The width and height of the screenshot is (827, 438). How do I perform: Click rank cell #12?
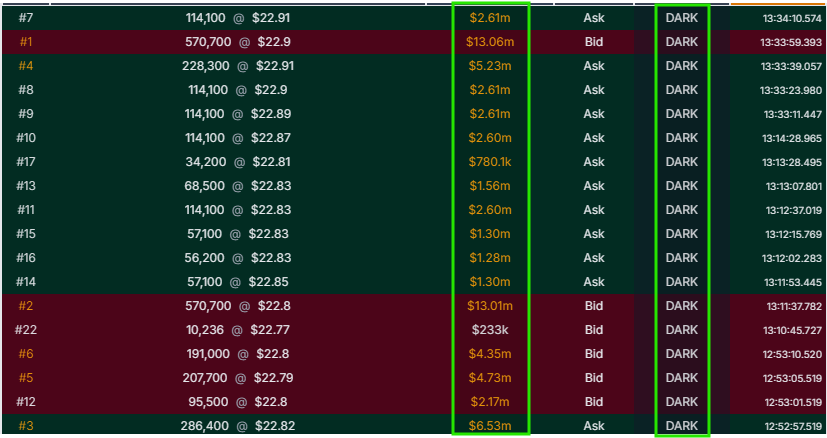(26, 402)
